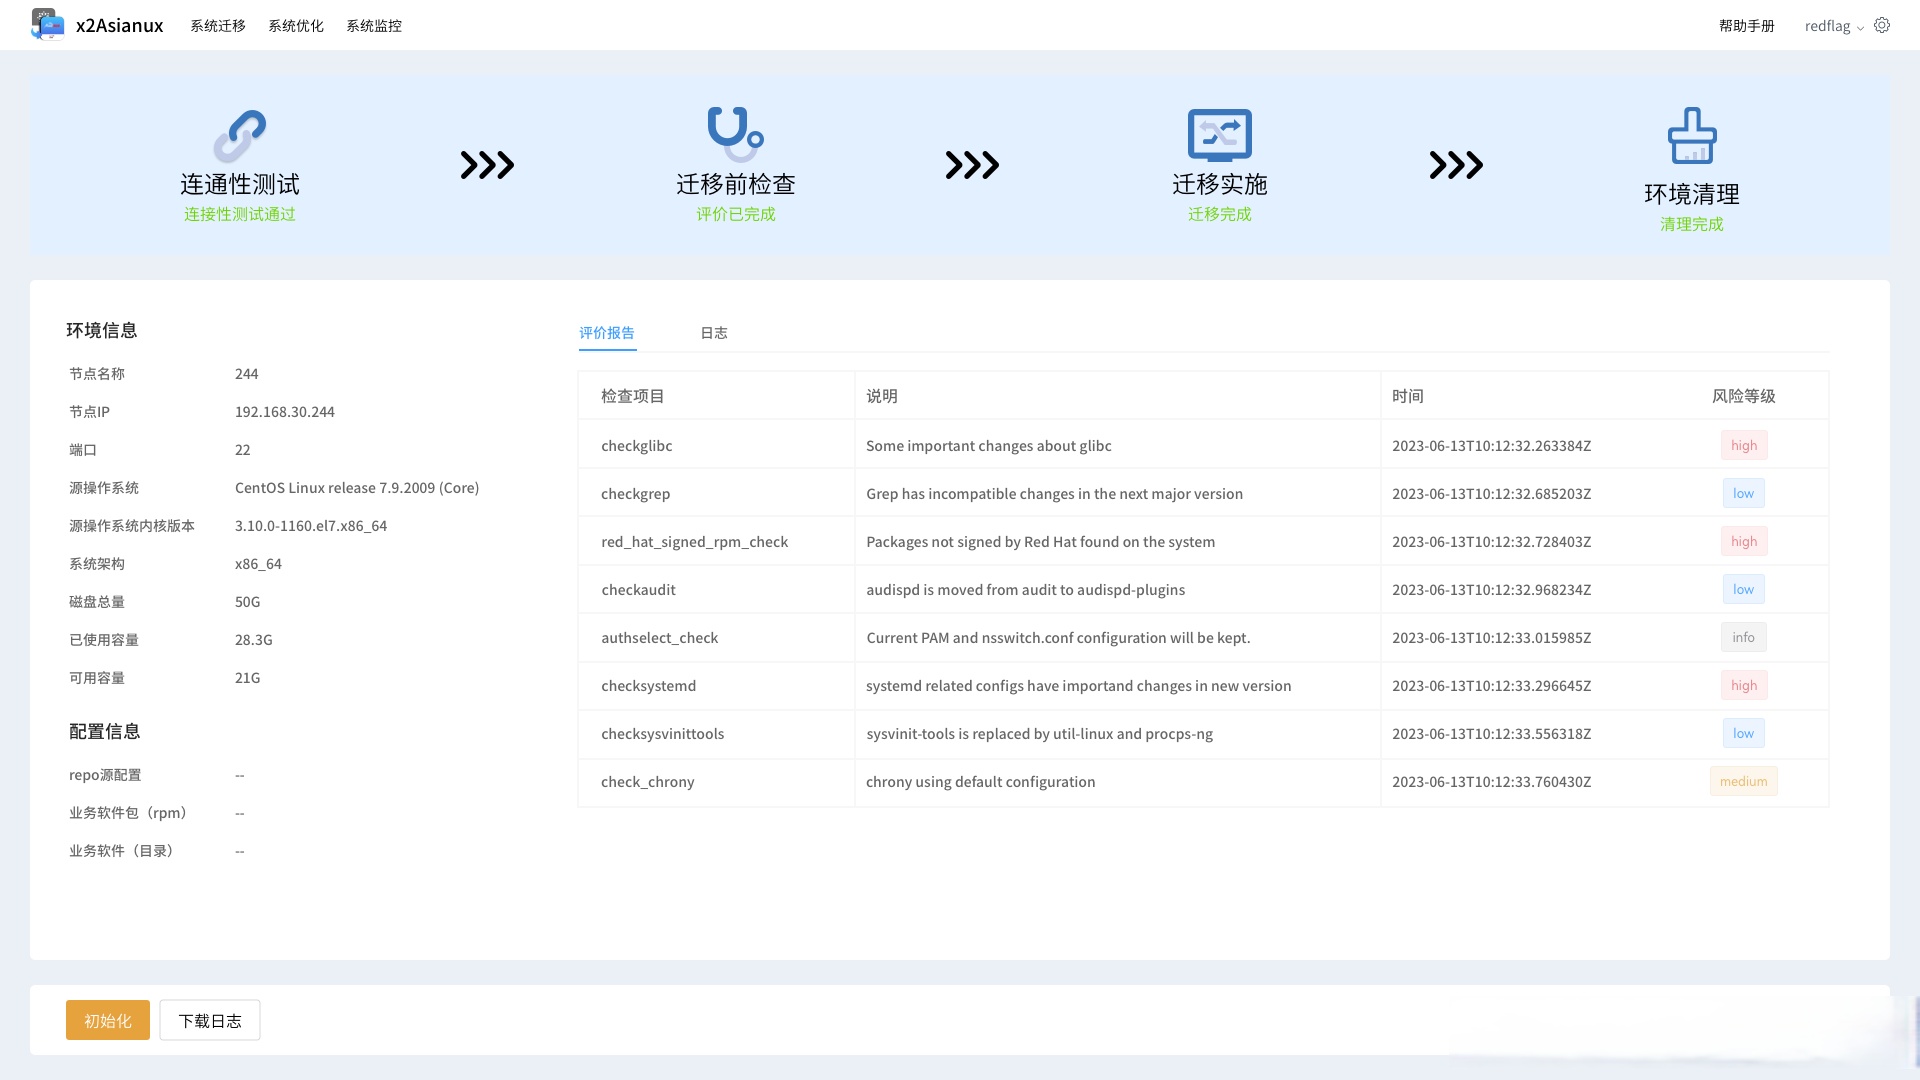
Task: Open the 帮助手册 link
Action: pos(1745,25)
